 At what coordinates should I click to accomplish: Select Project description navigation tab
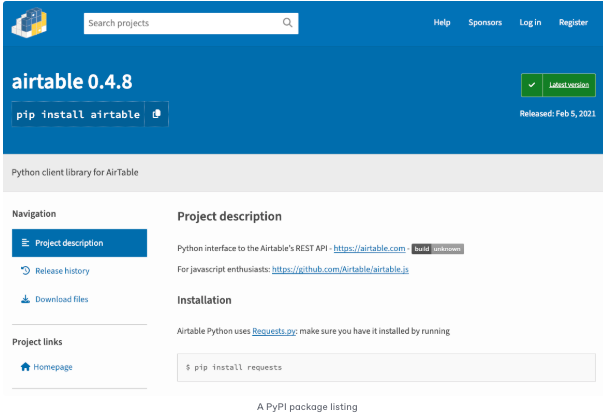point(79,243)
